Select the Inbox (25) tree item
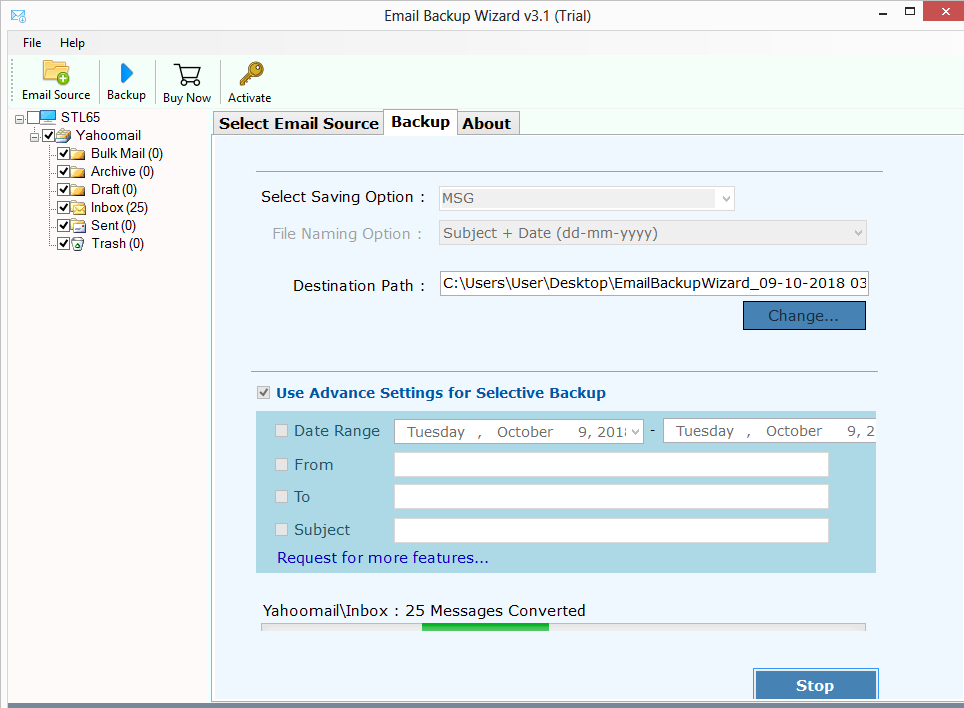The width and height of the screenshot is (964, 708). pyautogui.click(x=119, y=208)
